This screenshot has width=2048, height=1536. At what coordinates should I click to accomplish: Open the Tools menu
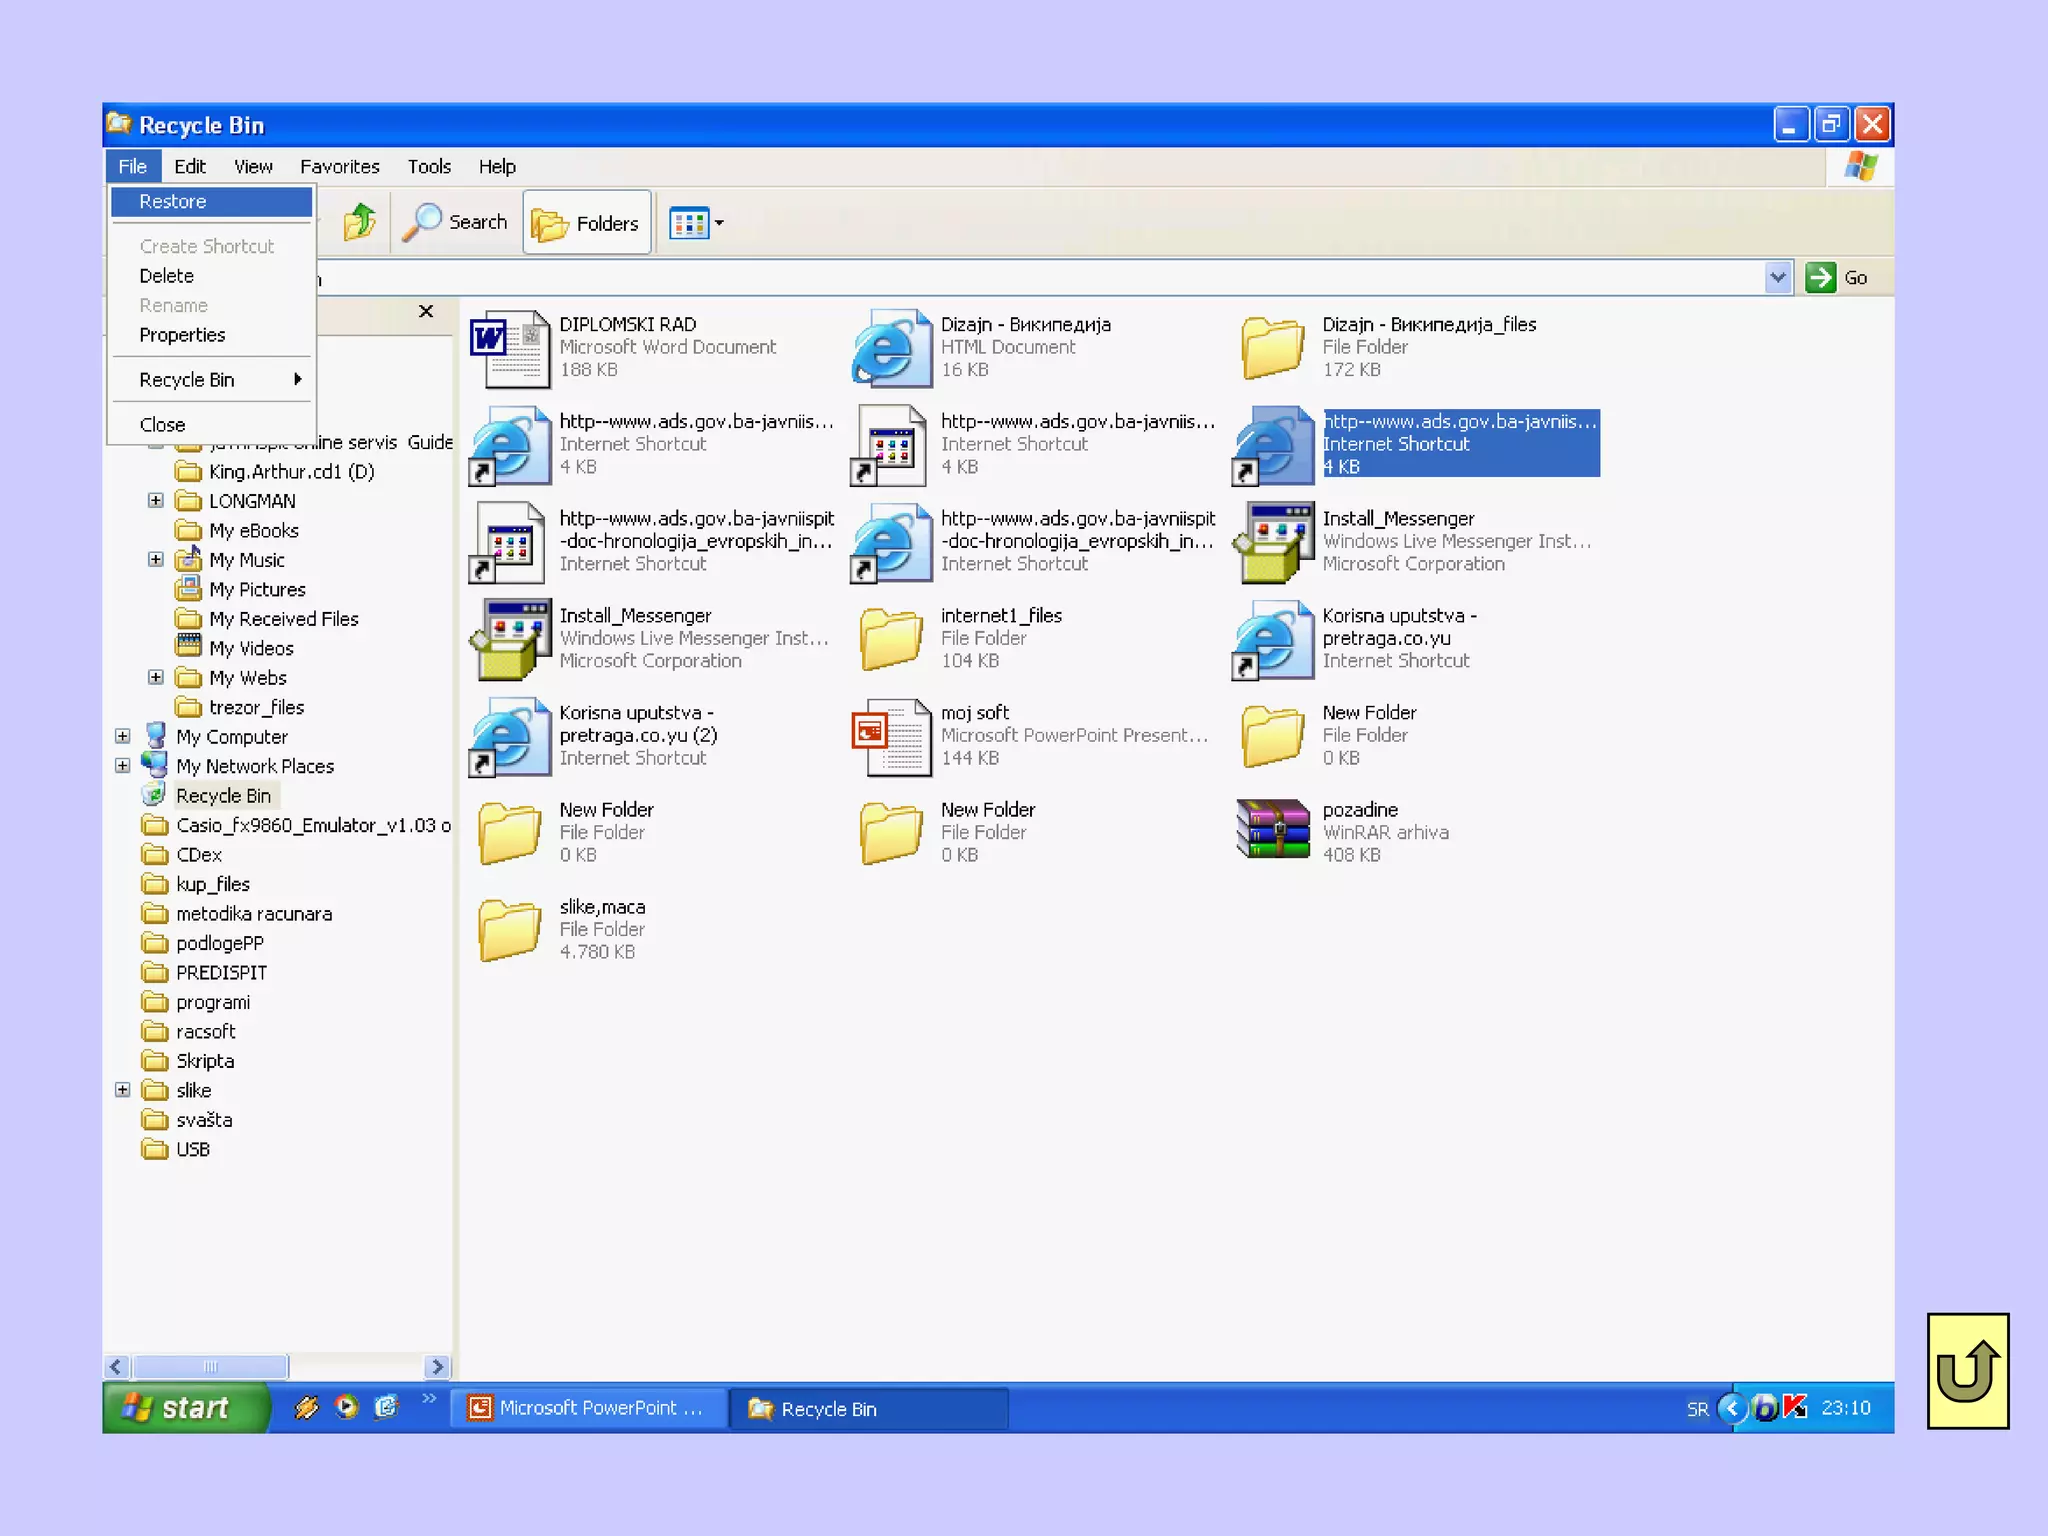(428, 167)
